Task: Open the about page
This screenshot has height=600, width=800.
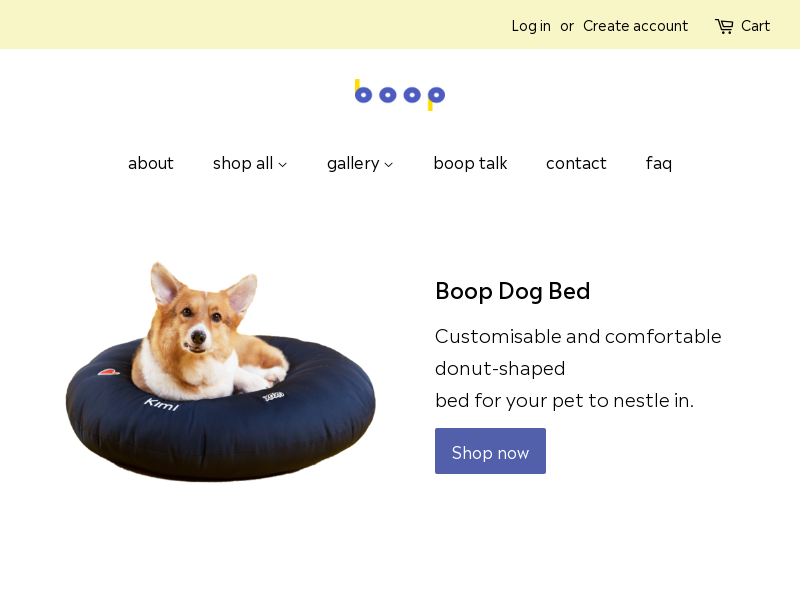Action: pos(151,163)
